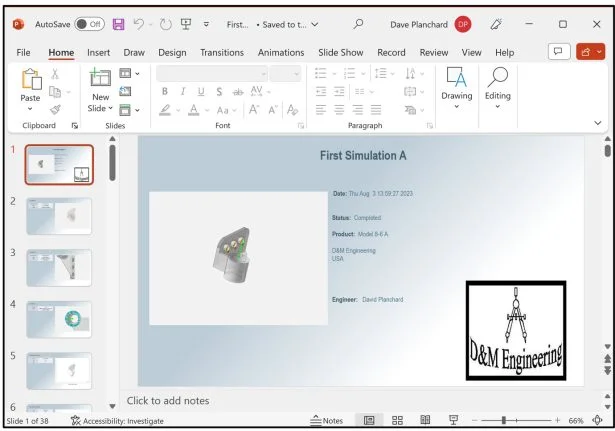This screenshot has height=431, width=615.
Task: Open the Section dropdown
Action: 129,110
